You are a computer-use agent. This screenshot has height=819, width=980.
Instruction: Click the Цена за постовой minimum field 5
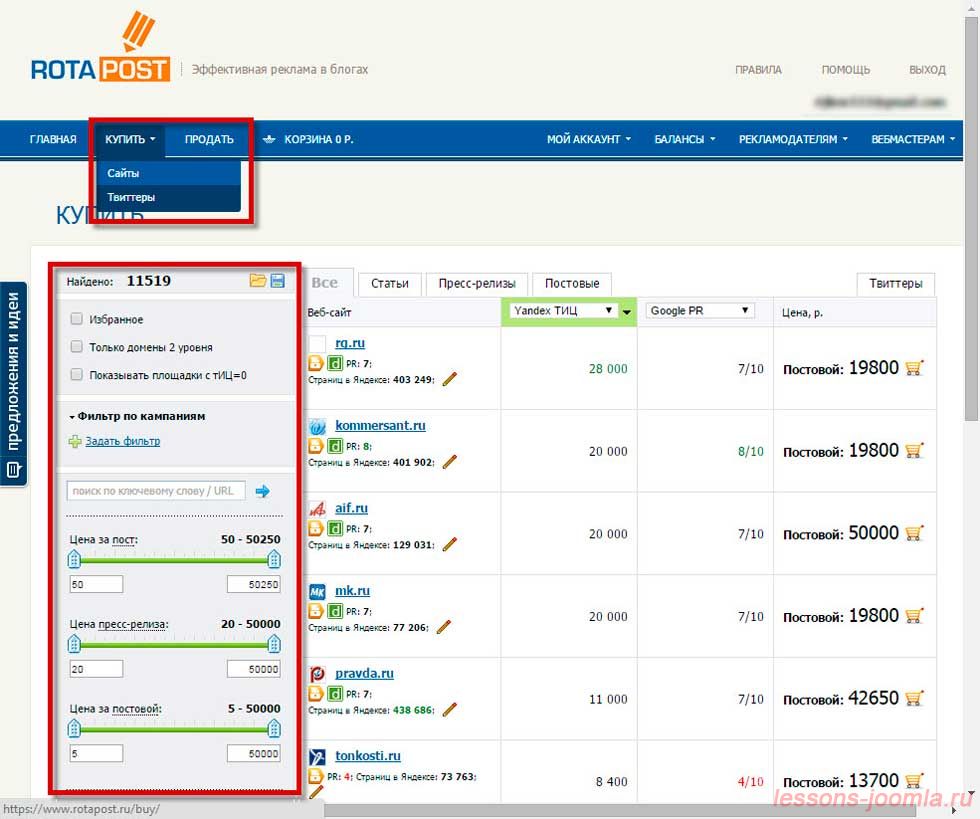tap(96, 754)
